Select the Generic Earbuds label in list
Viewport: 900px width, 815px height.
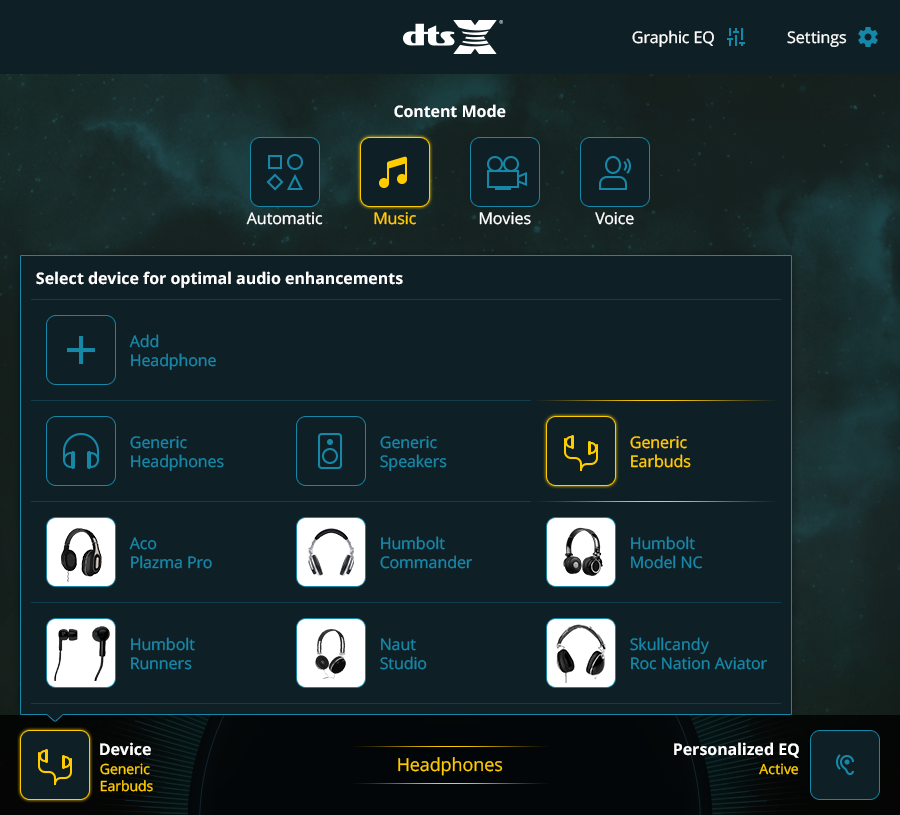[x=660, y=452]
